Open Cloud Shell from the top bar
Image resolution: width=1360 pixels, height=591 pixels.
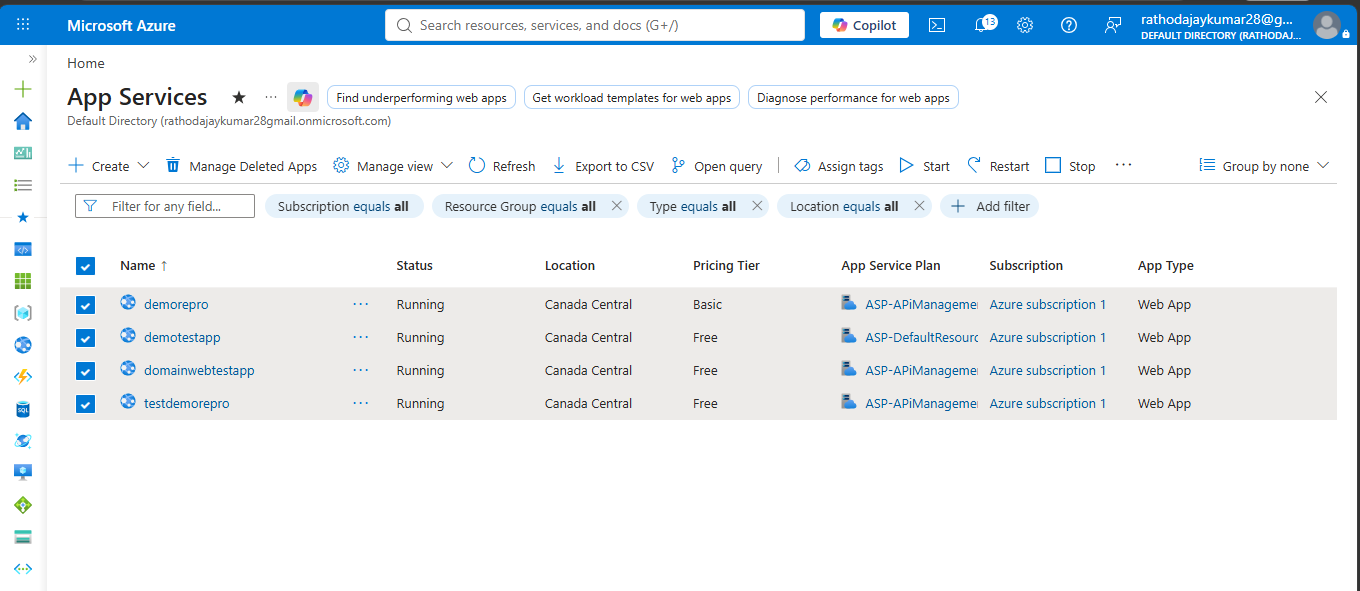tap(937, 25)
